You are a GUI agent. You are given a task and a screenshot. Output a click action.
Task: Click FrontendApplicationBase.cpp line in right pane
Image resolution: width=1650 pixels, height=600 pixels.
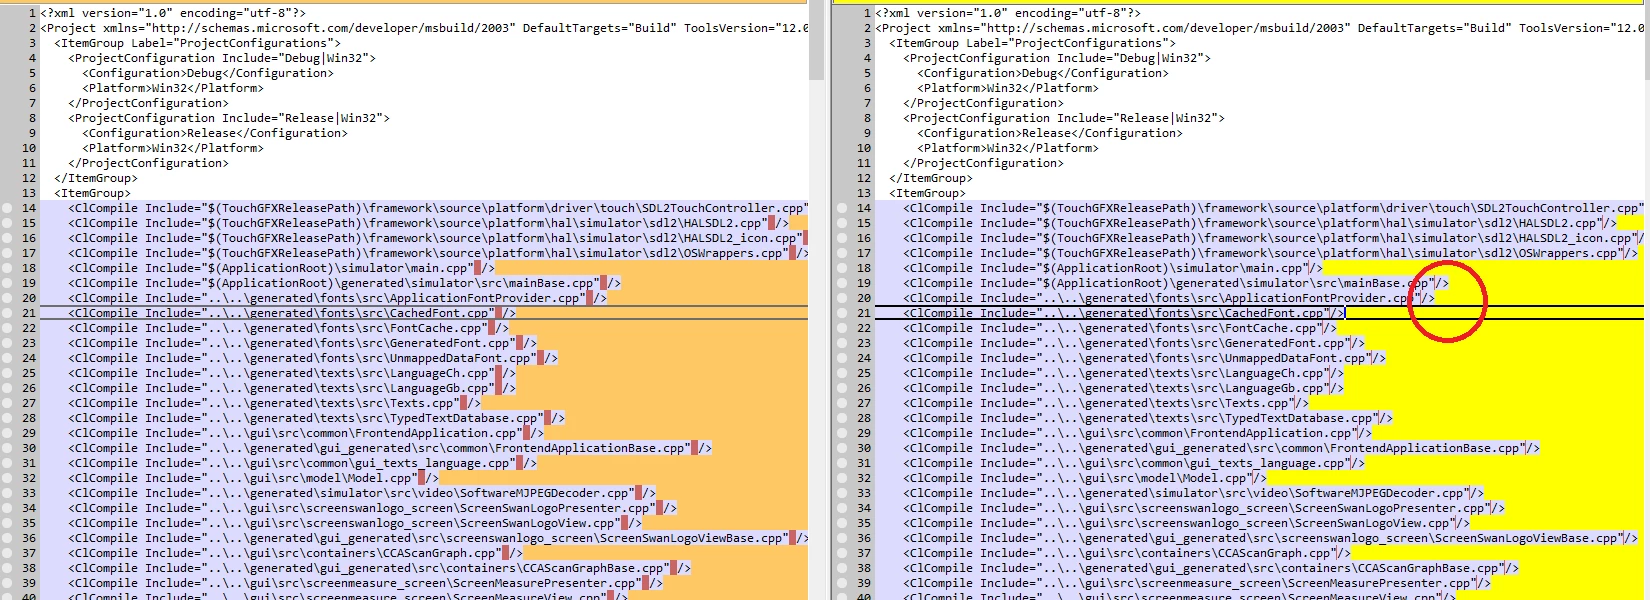[x=1221, y=448]
